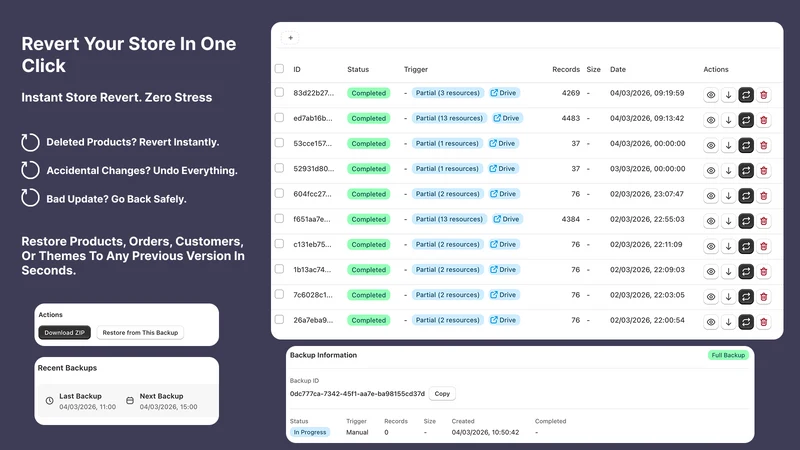Click the 'Partial (3 resources)' tag
Image resolution: width=800 pixels, height=450 pixels.
(447, 93)
